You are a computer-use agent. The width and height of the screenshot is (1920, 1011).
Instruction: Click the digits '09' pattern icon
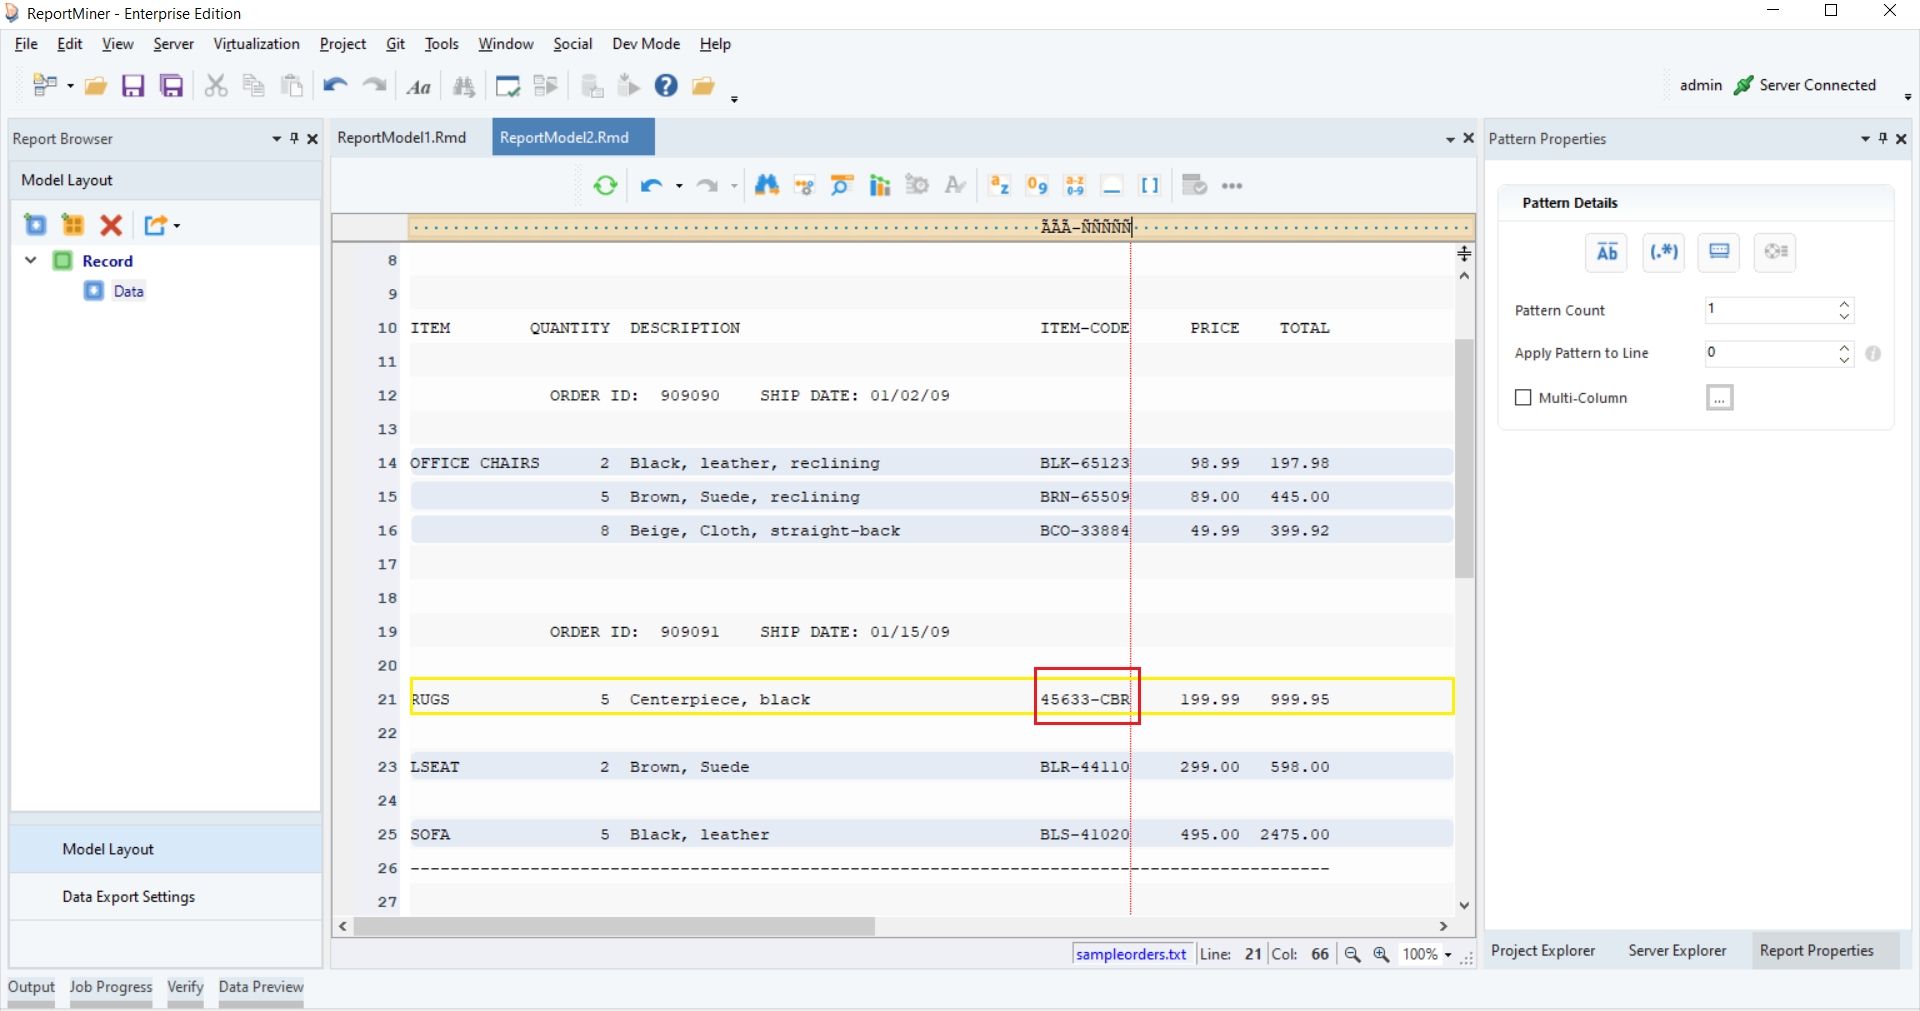click(x=1037, y=186)
